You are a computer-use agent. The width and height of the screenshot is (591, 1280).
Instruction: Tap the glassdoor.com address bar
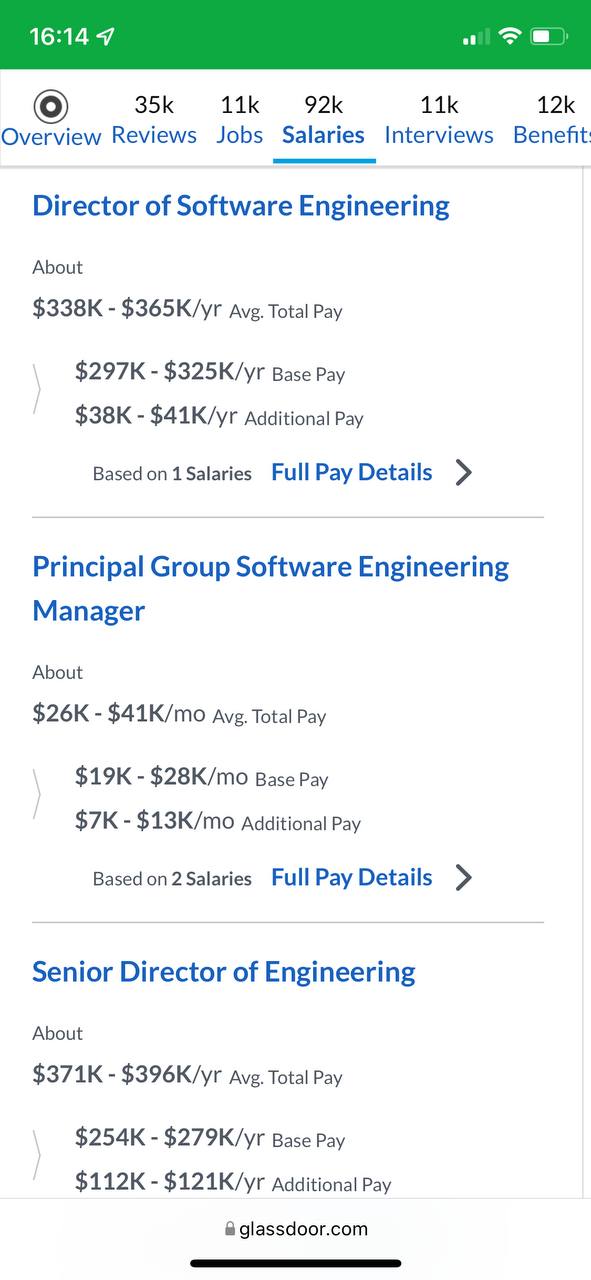pos(296,1229)
